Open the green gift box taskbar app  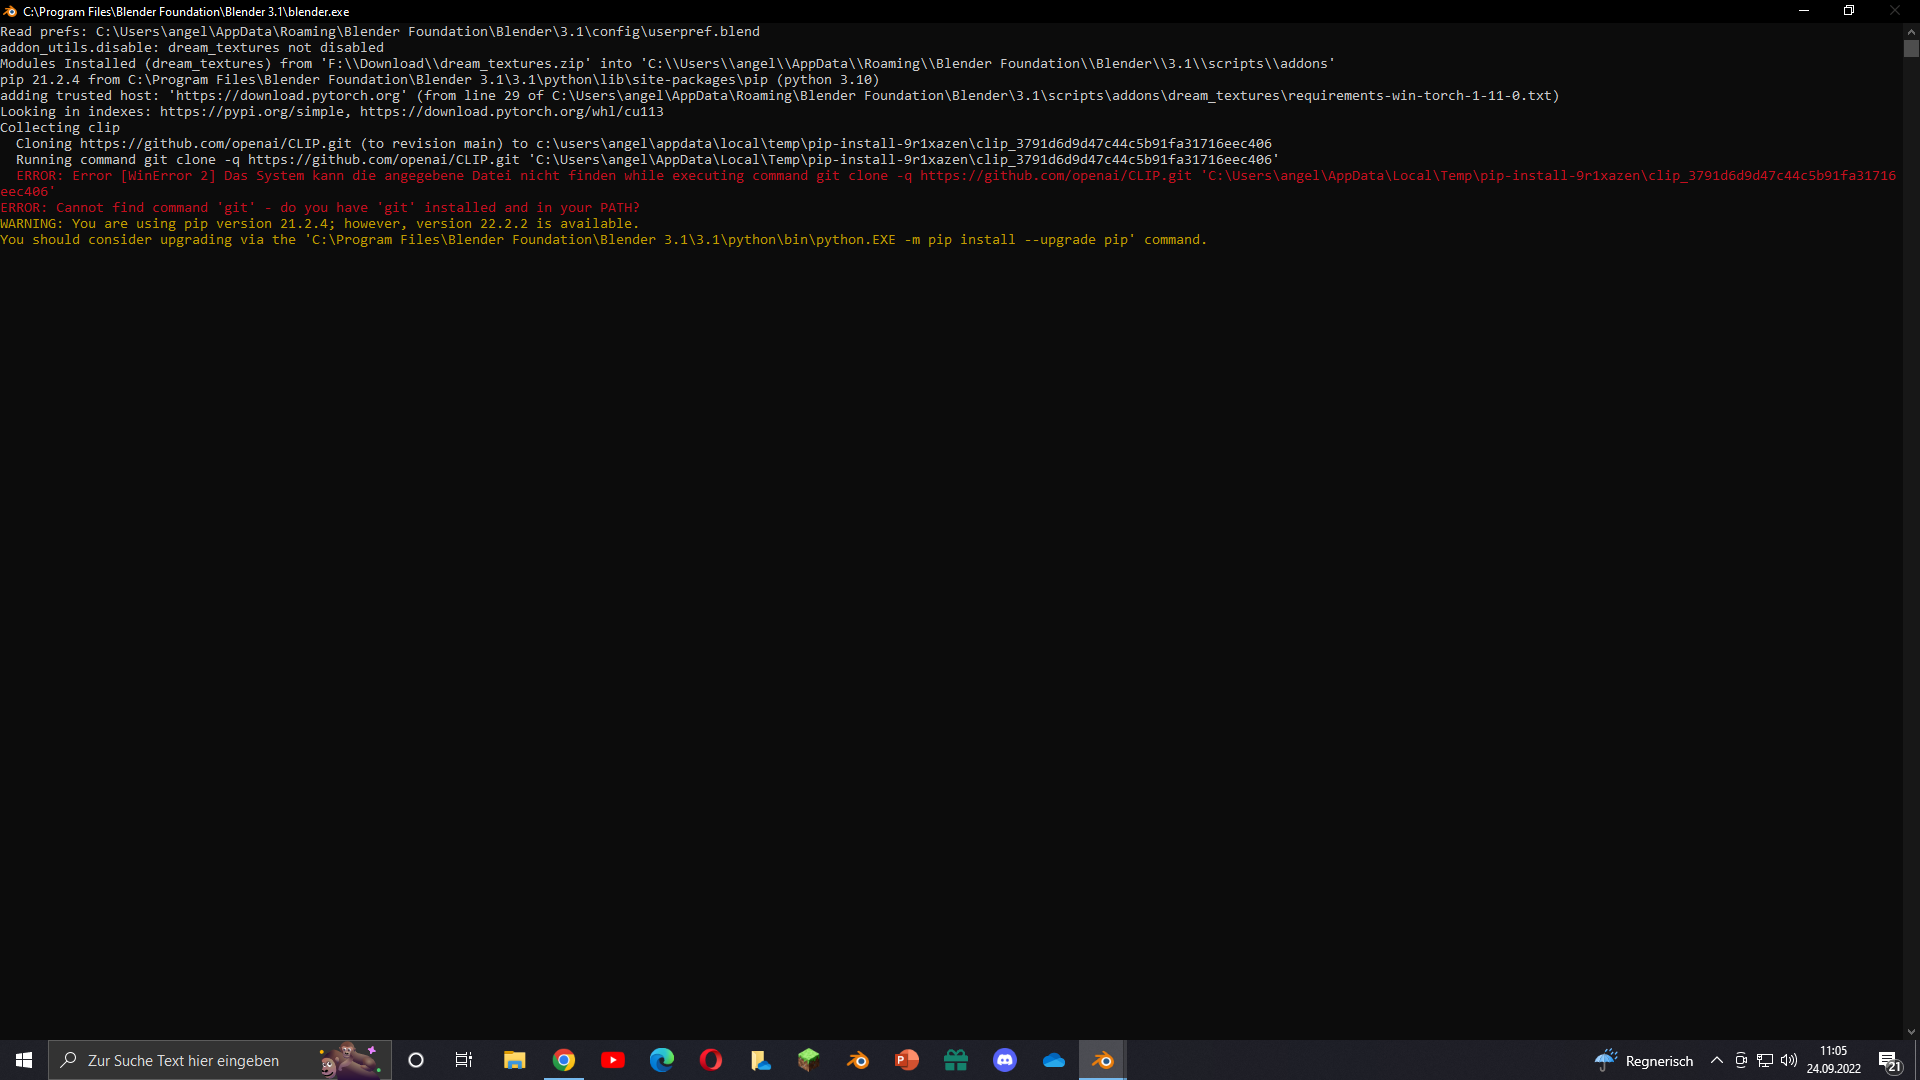coord(956,1060)
